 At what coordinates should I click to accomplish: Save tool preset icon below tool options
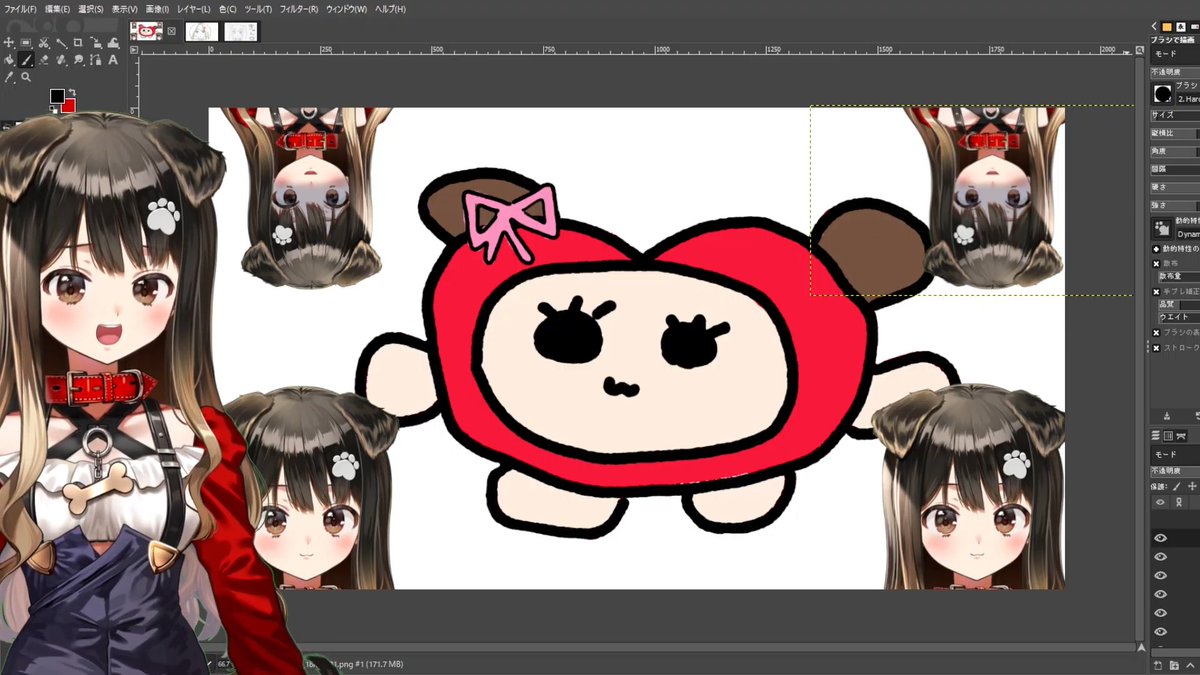pyautogui.click(x=1166, y=416)
